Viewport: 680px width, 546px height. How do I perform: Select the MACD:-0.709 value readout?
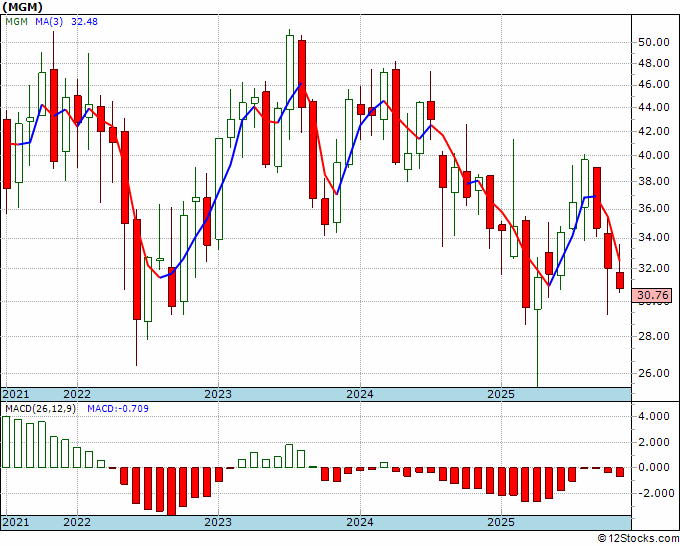(x=118, y=409)
